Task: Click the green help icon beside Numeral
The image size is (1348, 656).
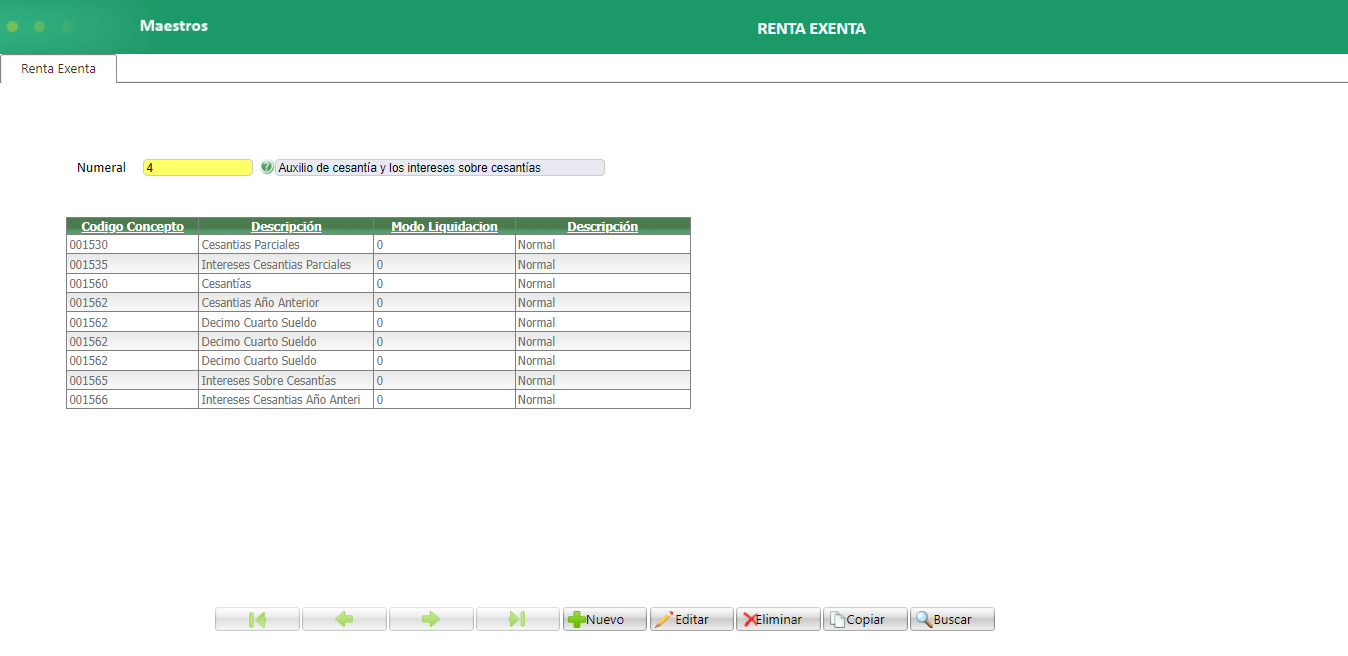Action: click(x=266, y=168)
